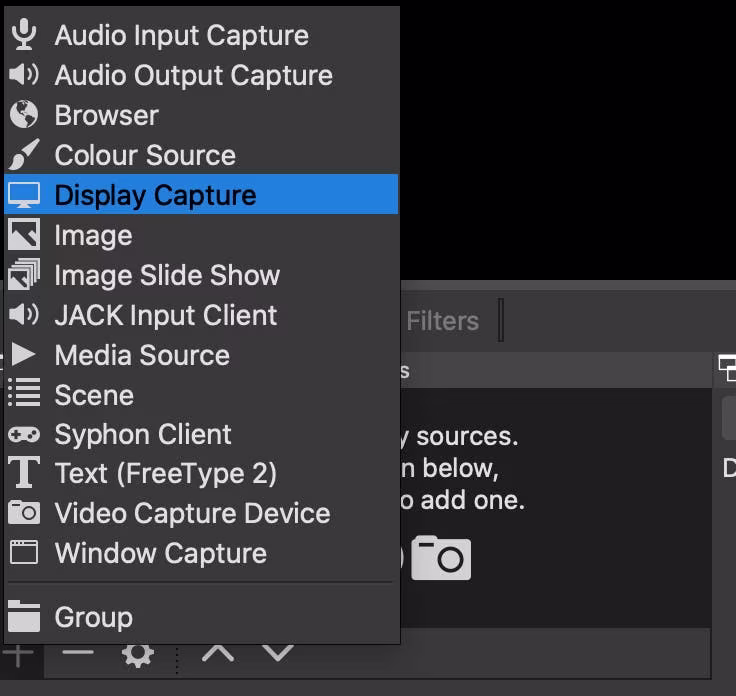Choose Media Source from the list
The image size is (736, 696).
pos(142,355)
